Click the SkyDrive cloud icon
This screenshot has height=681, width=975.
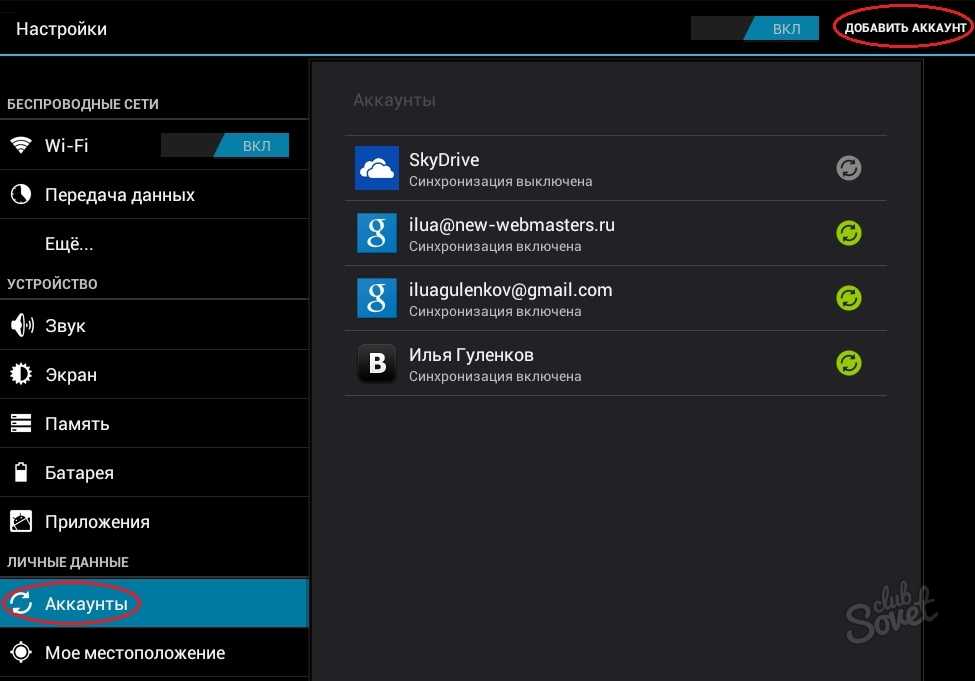pyautogui.click(x=377, y=168)
